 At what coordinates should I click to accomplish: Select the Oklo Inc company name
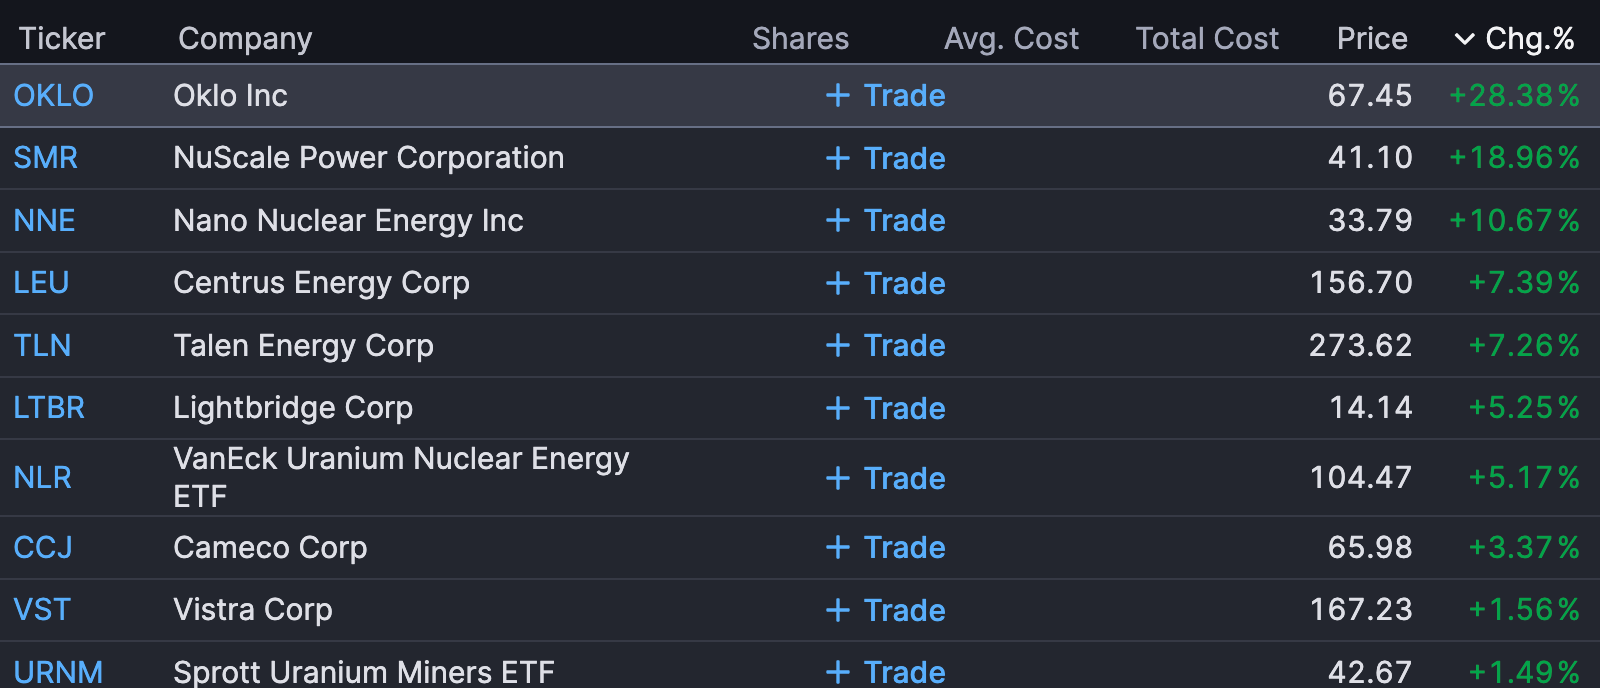(x=230, y=95)
